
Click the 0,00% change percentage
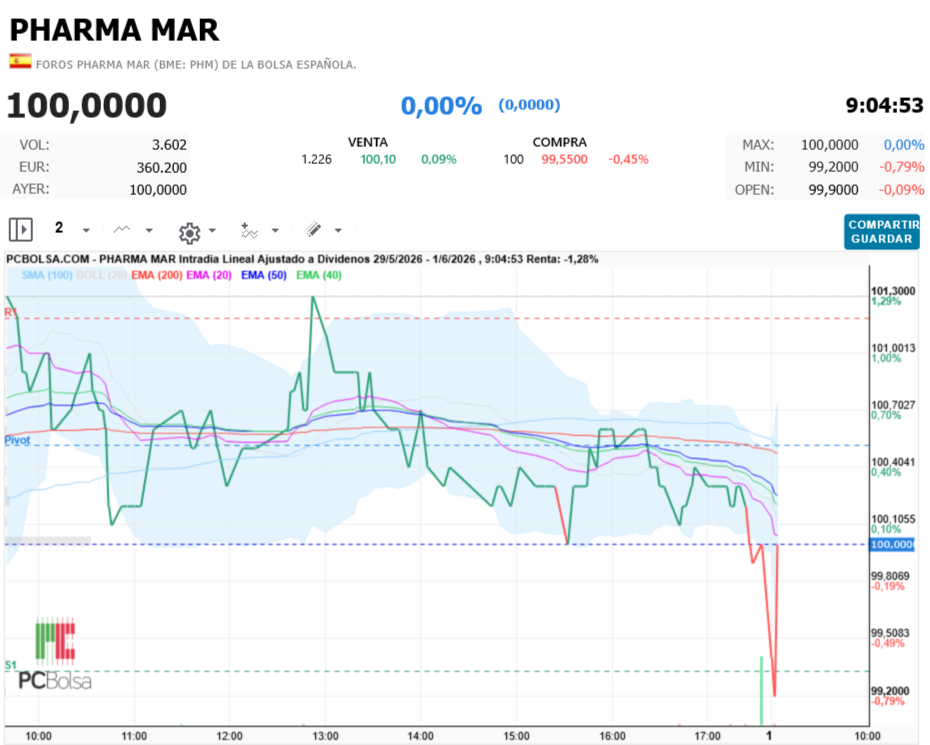tap(441, 106)
